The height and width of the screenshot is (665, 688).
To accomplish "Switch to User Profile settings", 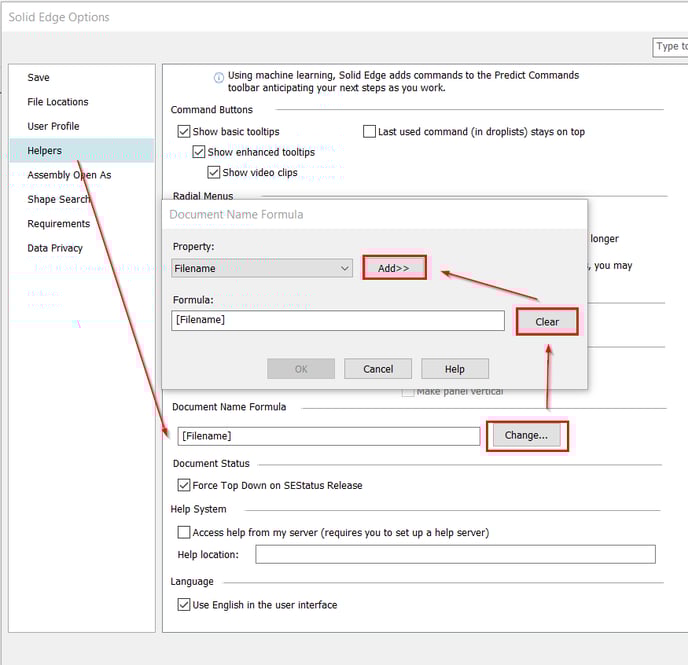I will click(x=53, y=126).
